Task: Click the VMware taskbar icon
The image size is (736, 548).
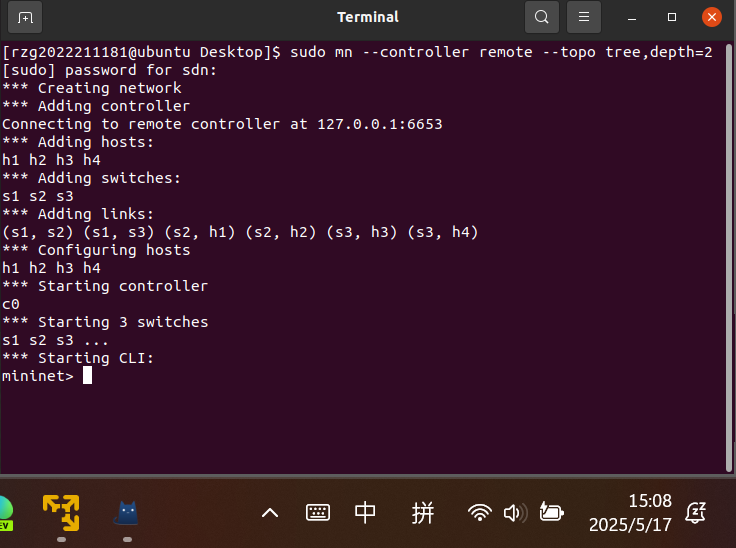Action: [61, 512]
